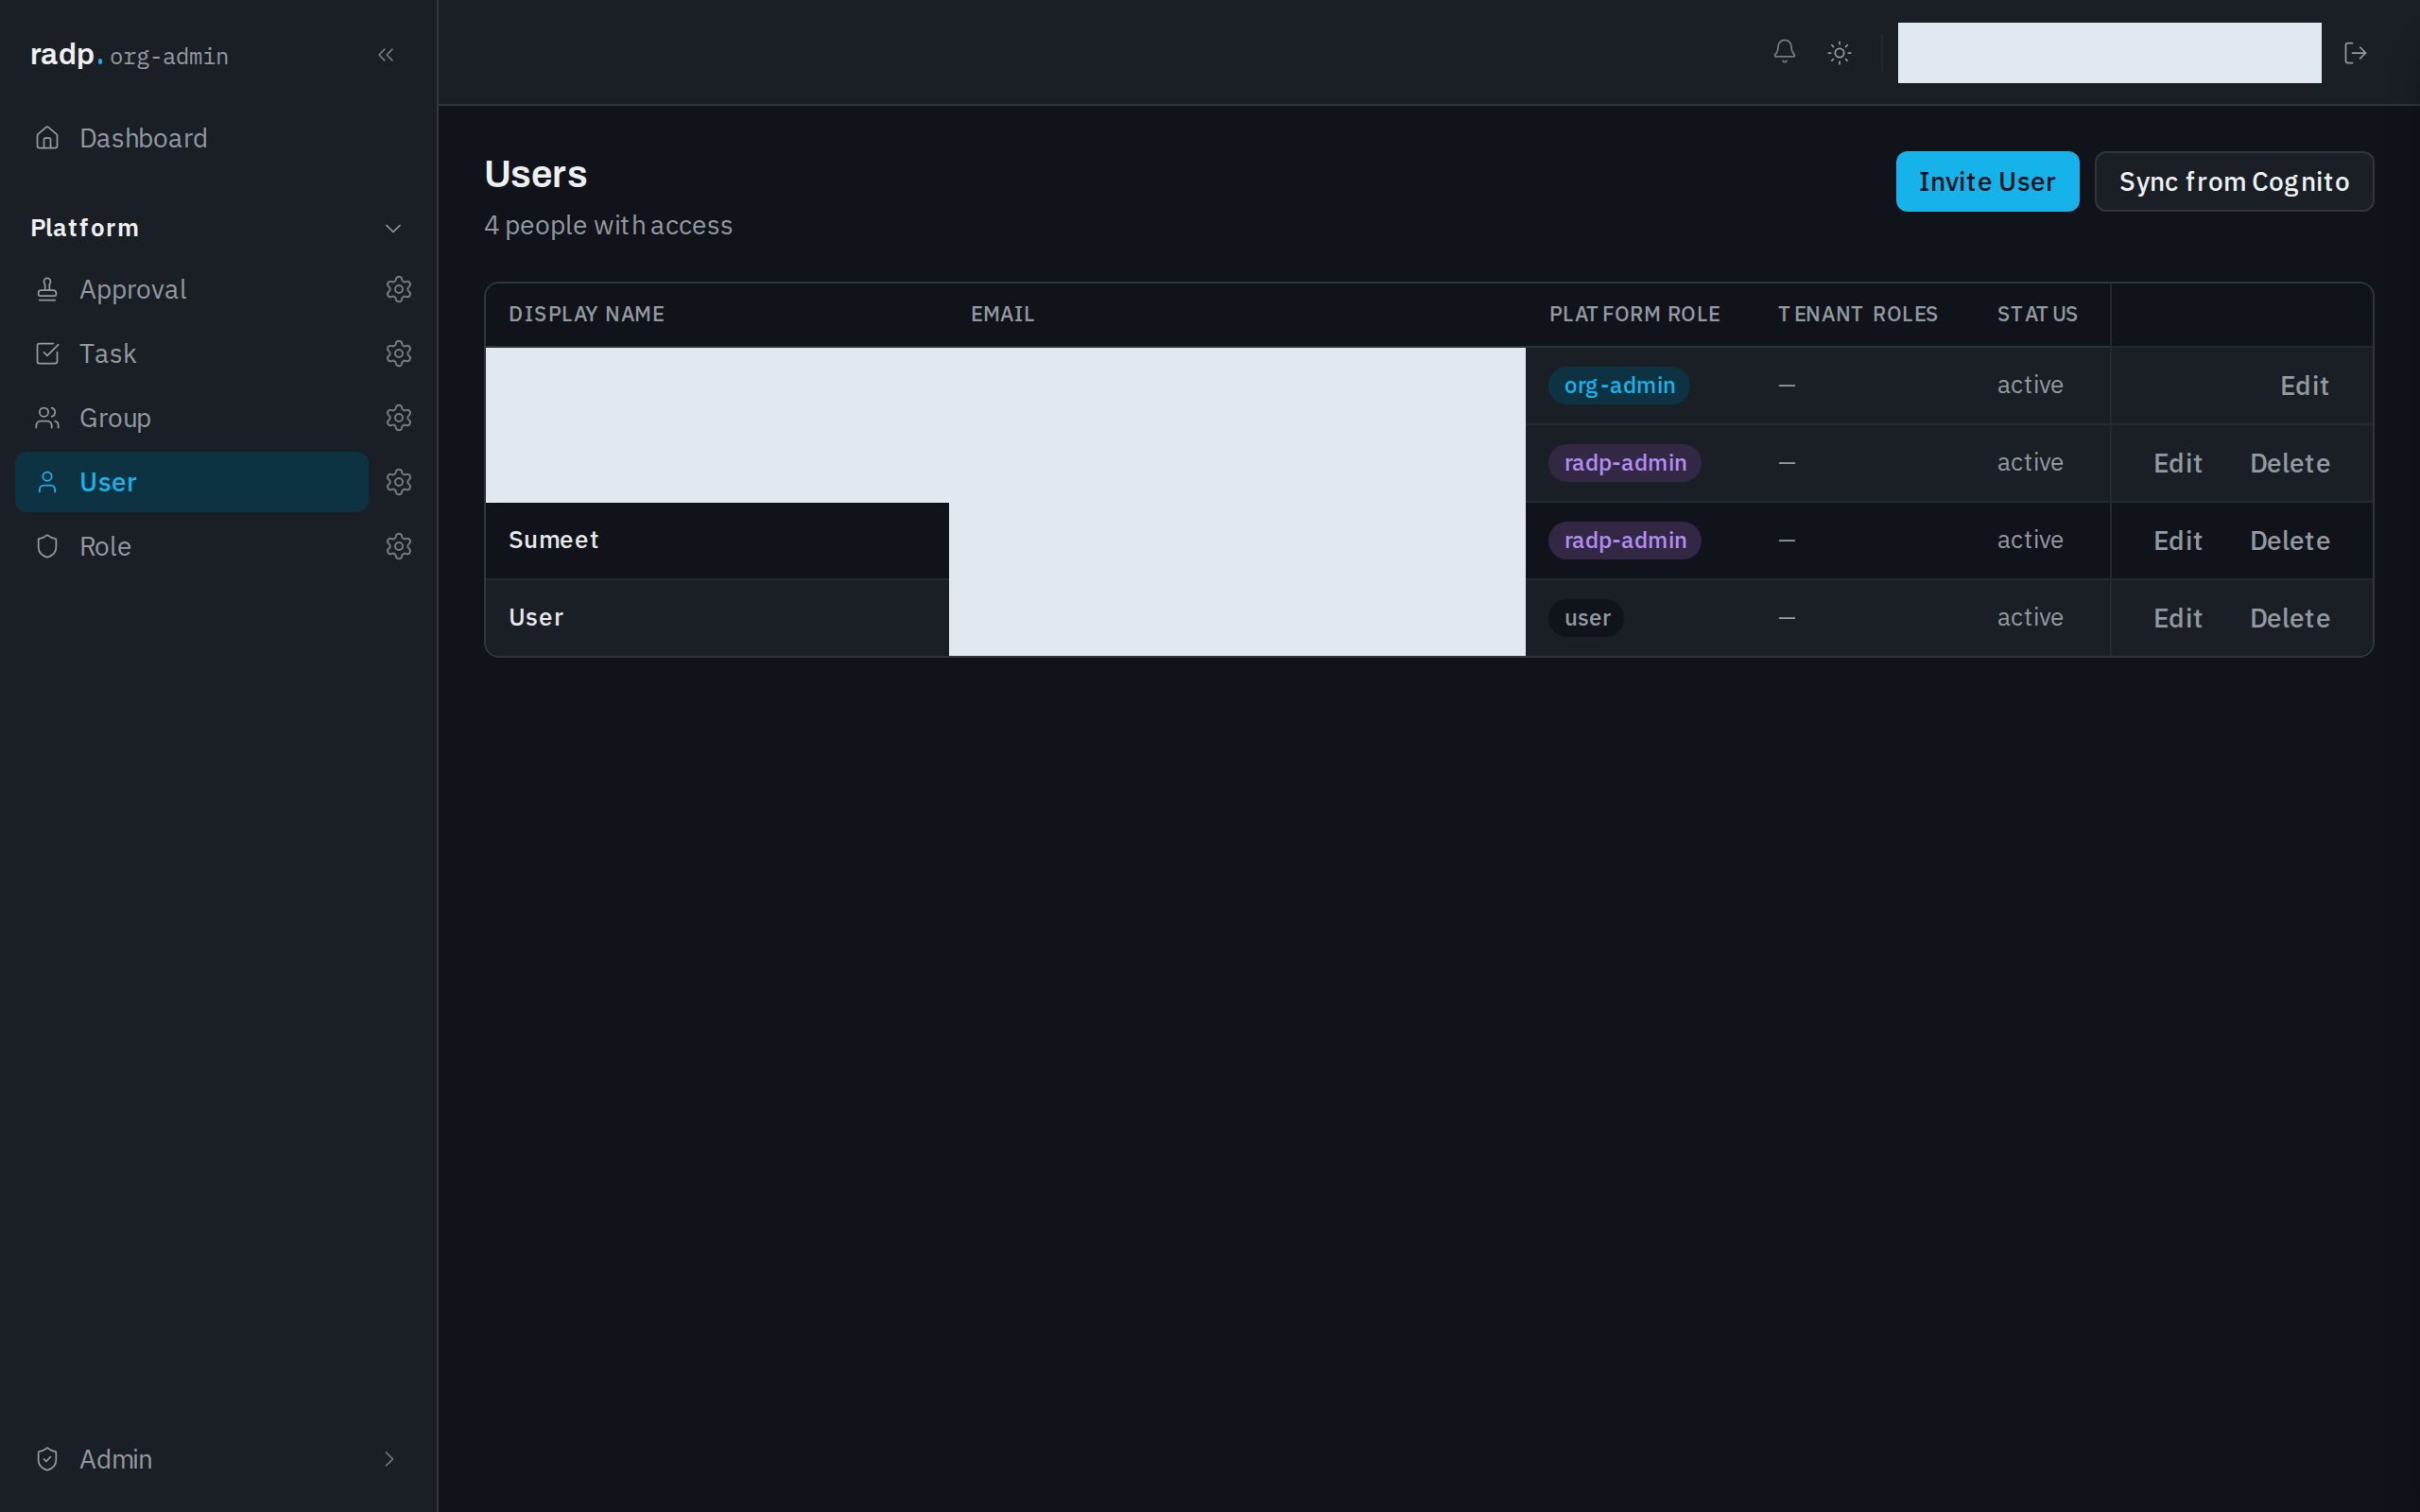
Task: Collapse the sidebar with the double-chevron icon
Action: click(x=386, y=55)
